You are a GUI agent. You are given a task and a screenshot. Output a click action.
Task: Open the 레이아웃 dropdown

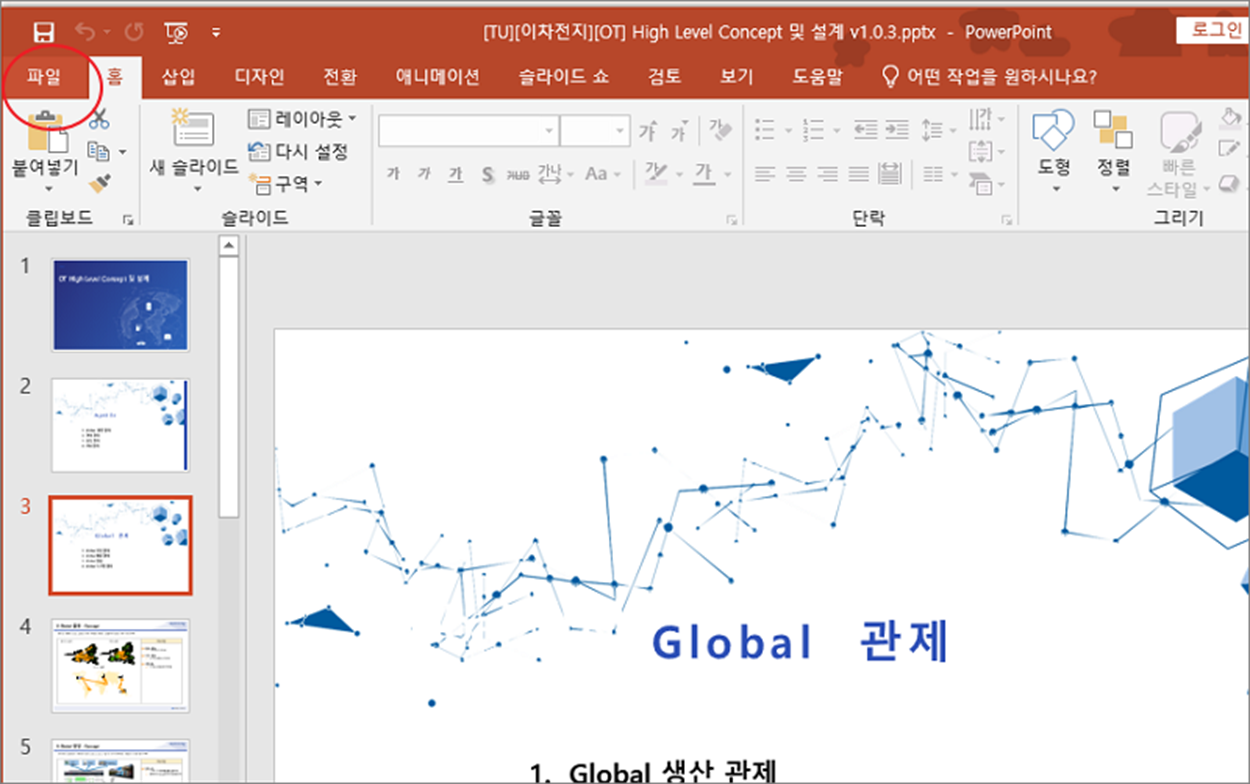(x=303, y=120)
